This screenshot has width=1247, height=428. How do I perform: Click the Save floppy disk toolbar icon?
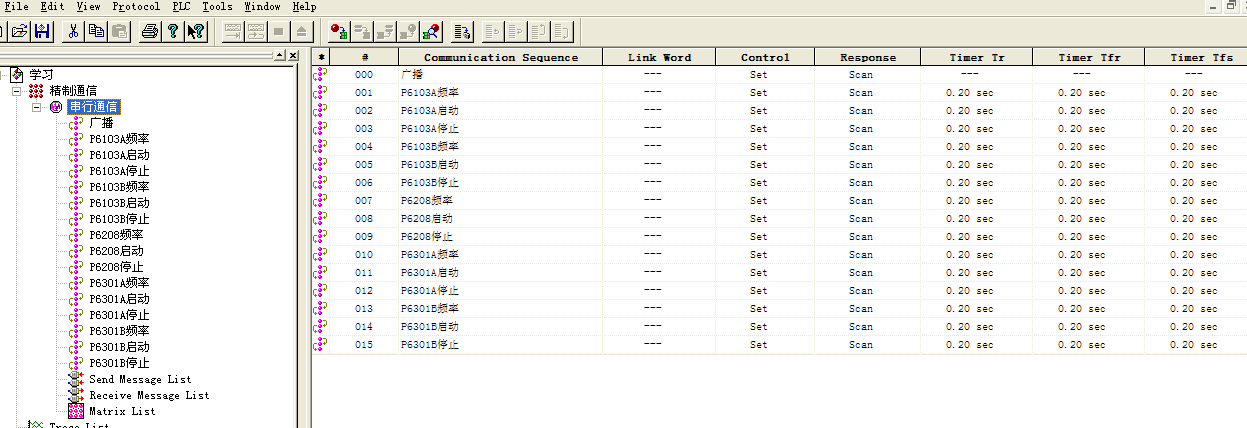(43, 31)
